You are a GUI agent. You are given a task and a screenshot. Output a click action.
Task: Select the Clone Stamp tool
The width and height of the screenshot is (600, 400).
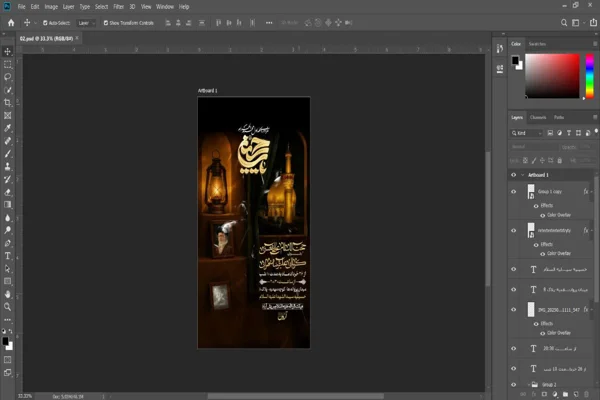click(7, 166)
